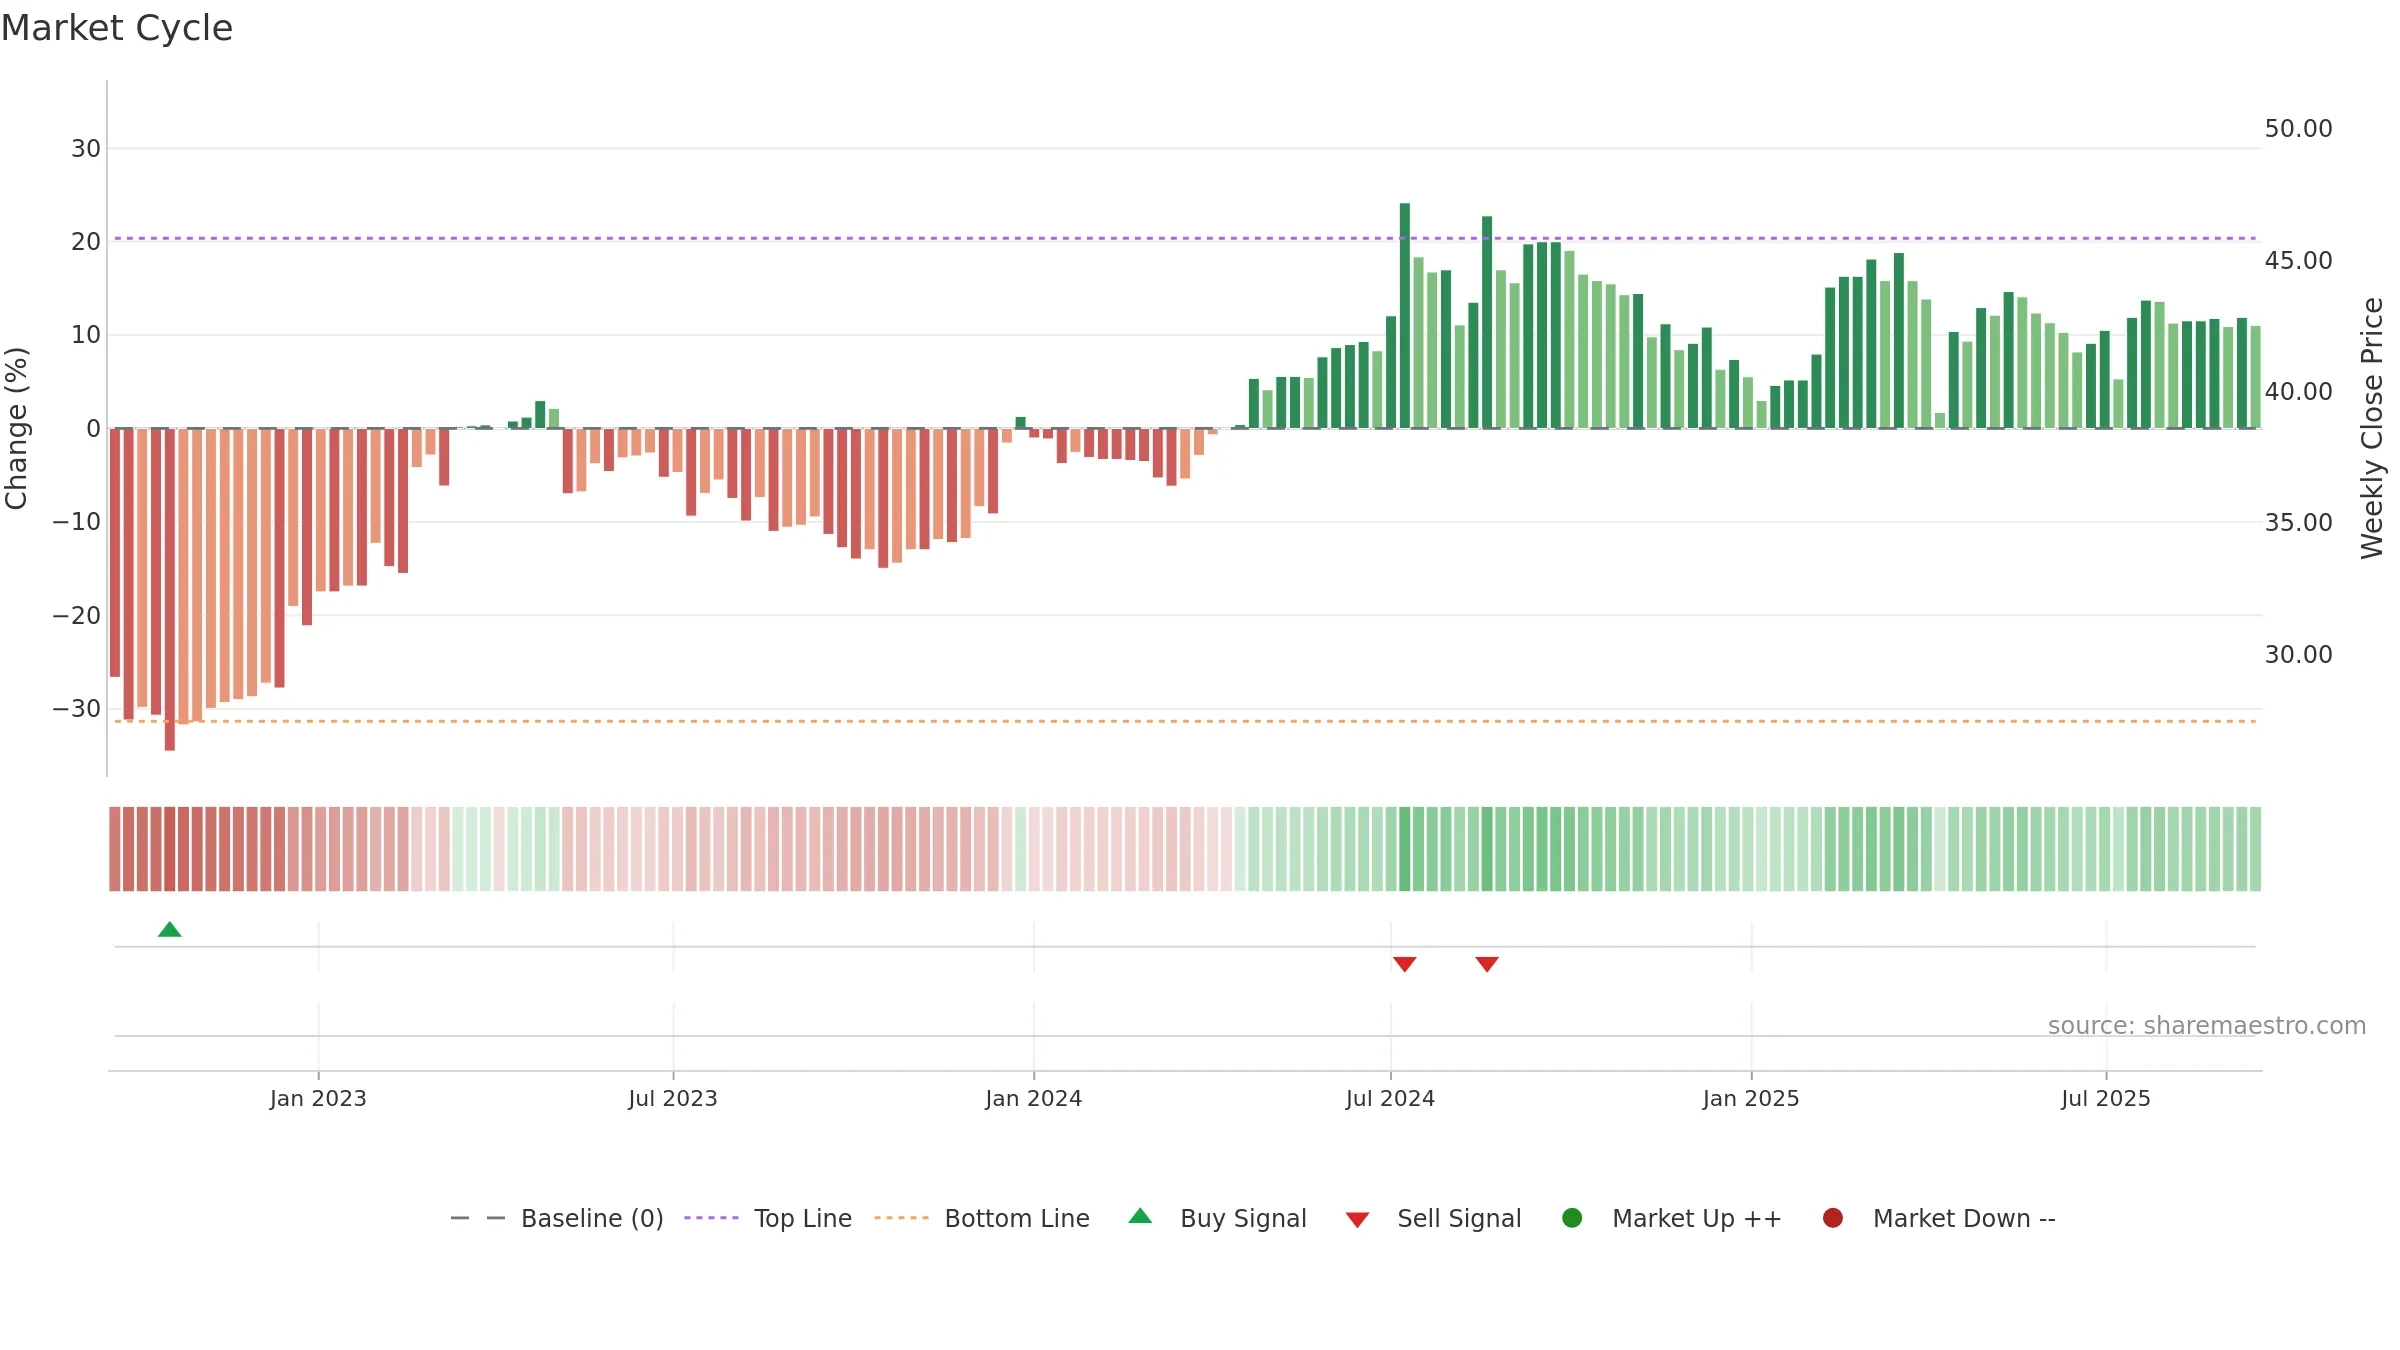Viewport: 2400px width, 1350px height.
Task: Click the darkest red heatmap strip cell
Action: pyautogui.click(x=170, y=849)
